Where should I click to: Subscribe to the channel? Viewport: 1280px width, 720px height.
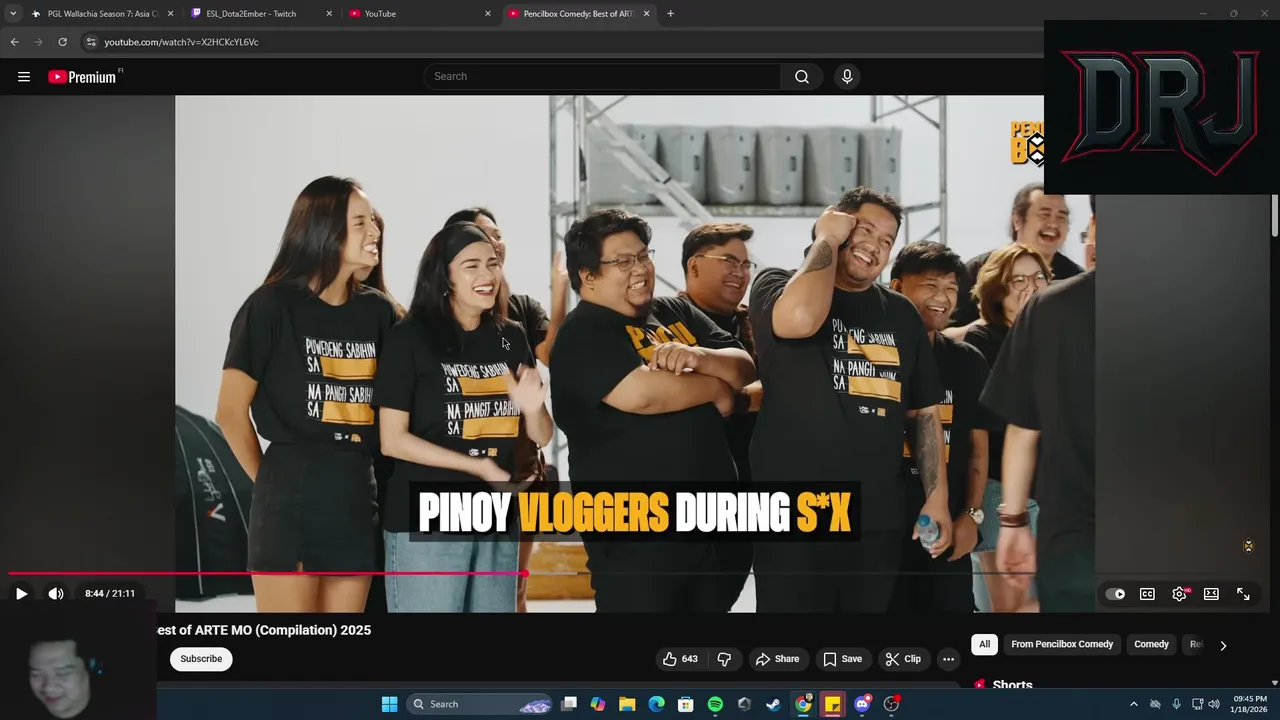click(201, 659)
